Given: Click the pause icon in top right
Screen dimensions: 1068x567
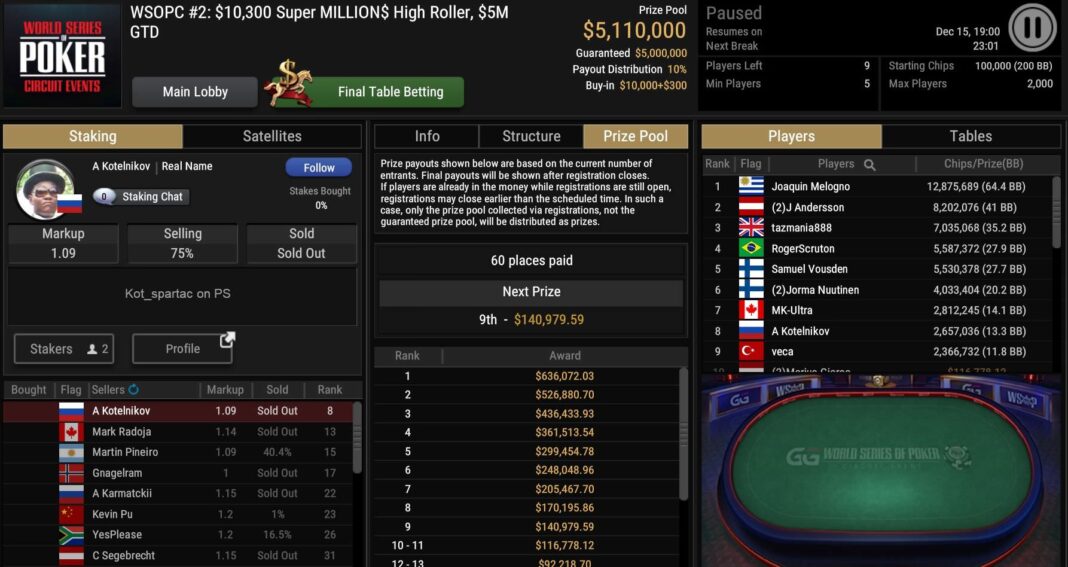Looking at the screenshot, I should coord(1032,27).
